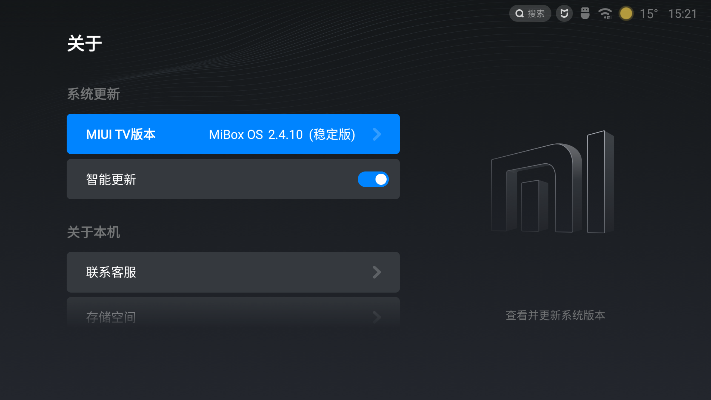
Task: Open the Mijia cat-face icon
Action: tap(564, 14)
